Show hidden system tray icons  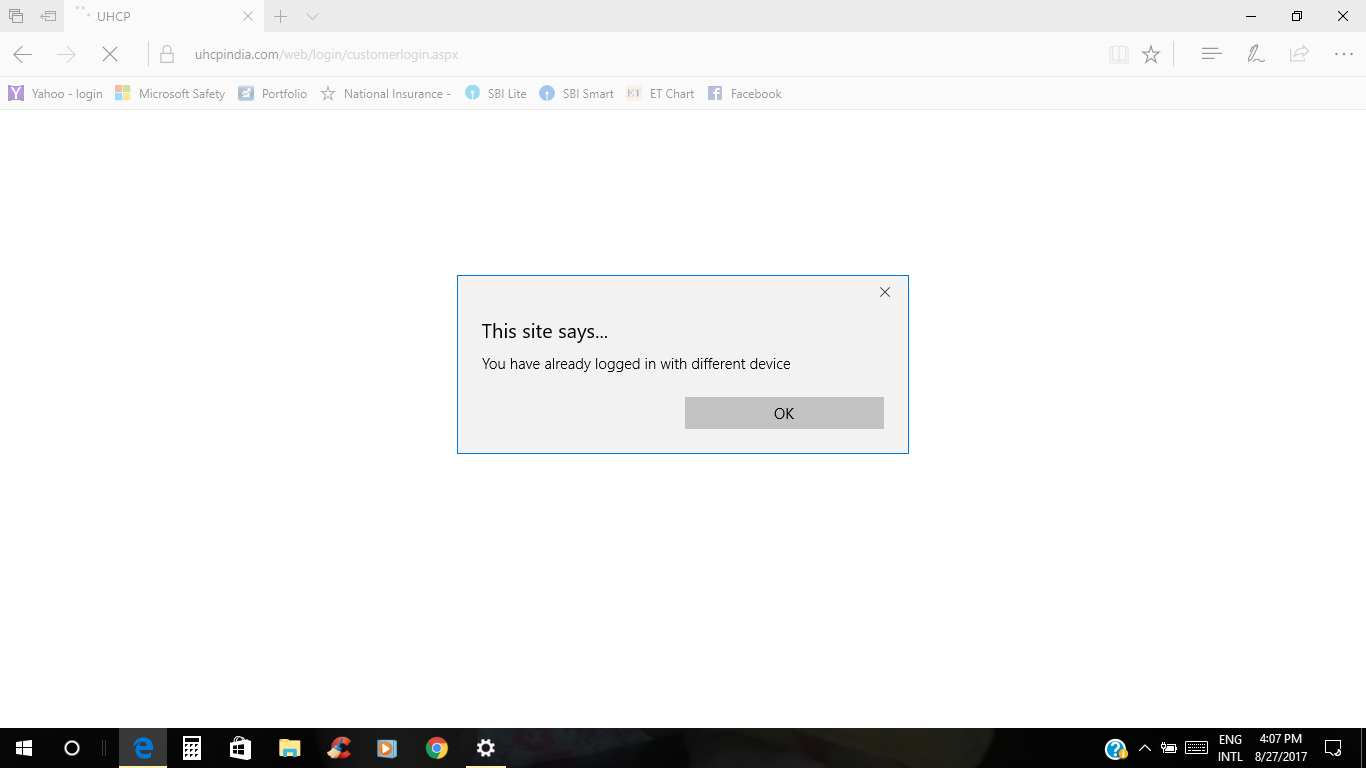(1144, 748)
